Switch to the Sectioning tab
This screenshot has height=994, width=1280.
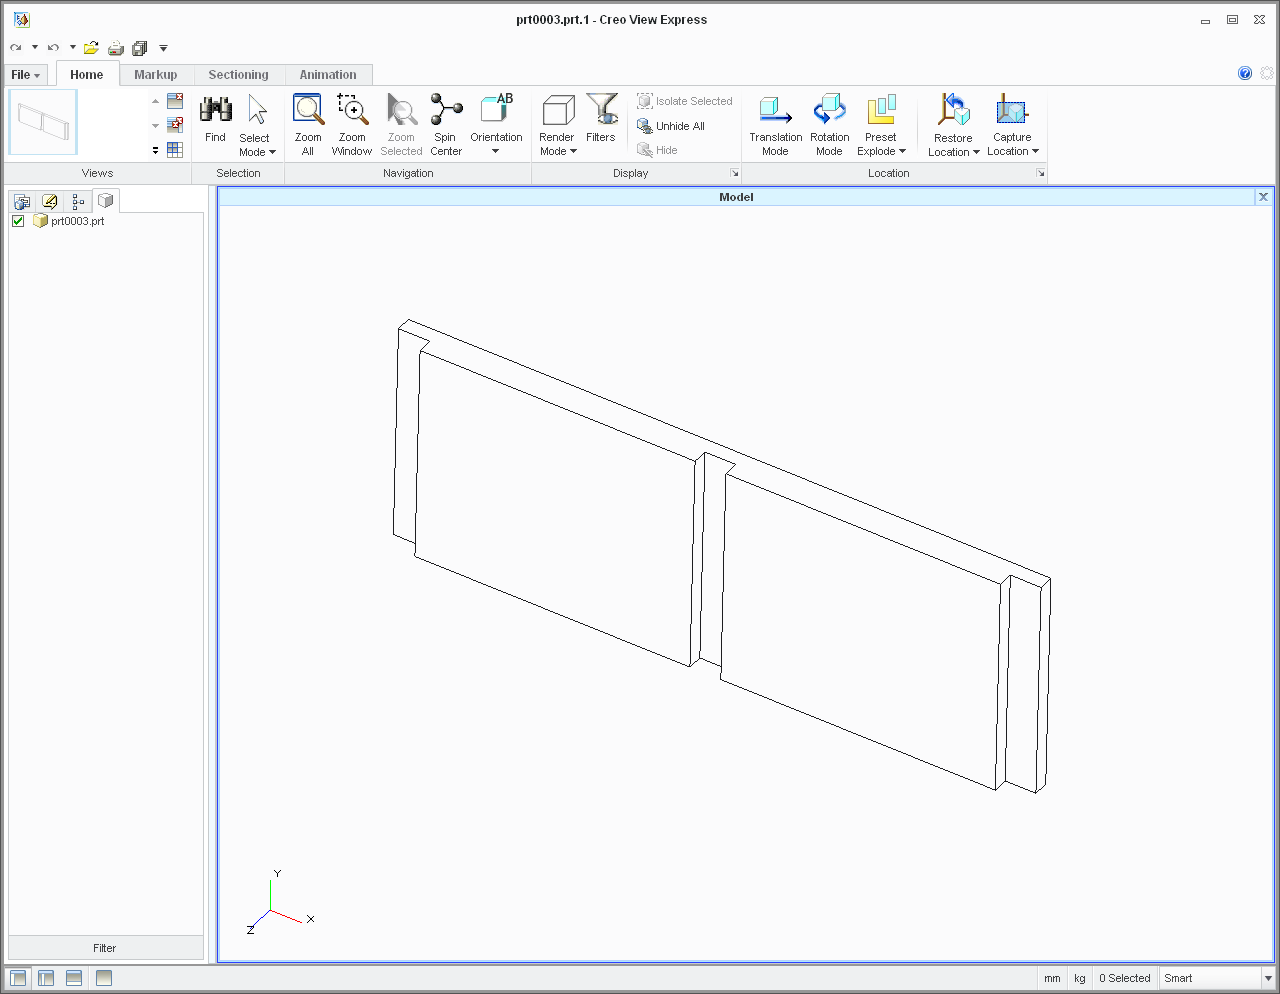pyautogui.click(x=238, y=75)
